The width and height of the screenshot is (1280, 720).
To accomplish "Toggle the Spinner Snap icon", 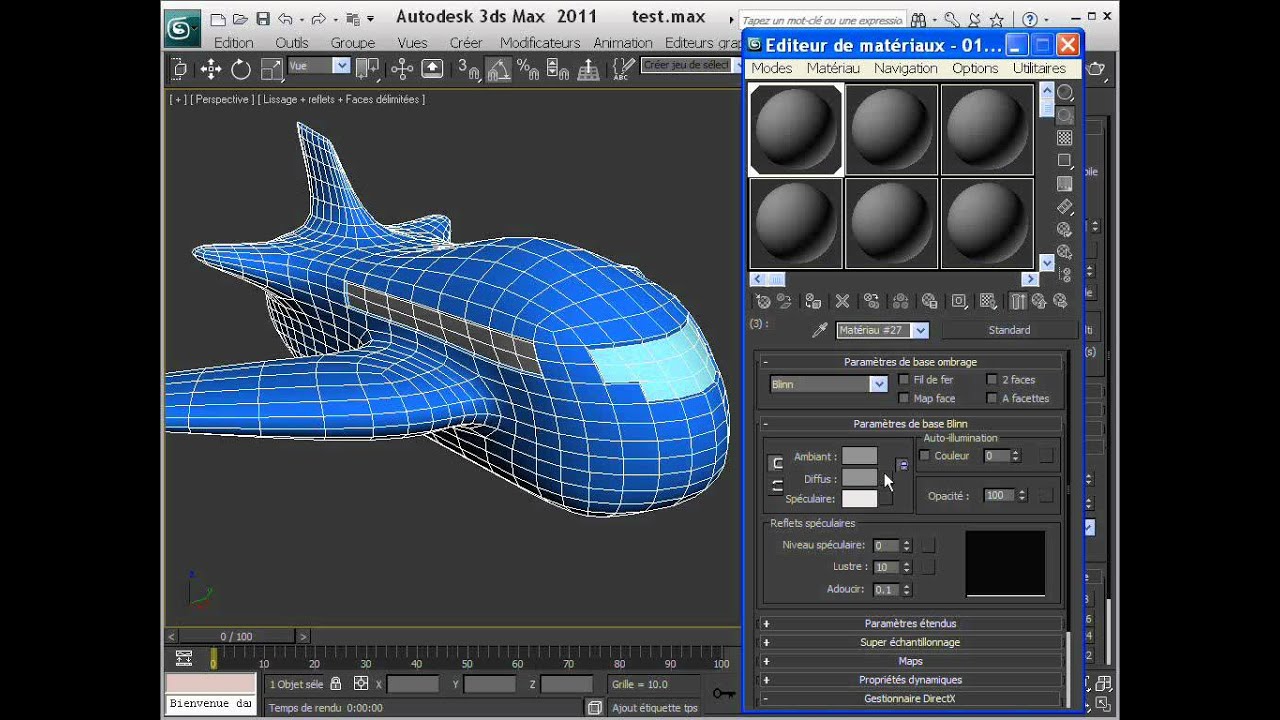I will pyautogui.click(x=558, y=69).
